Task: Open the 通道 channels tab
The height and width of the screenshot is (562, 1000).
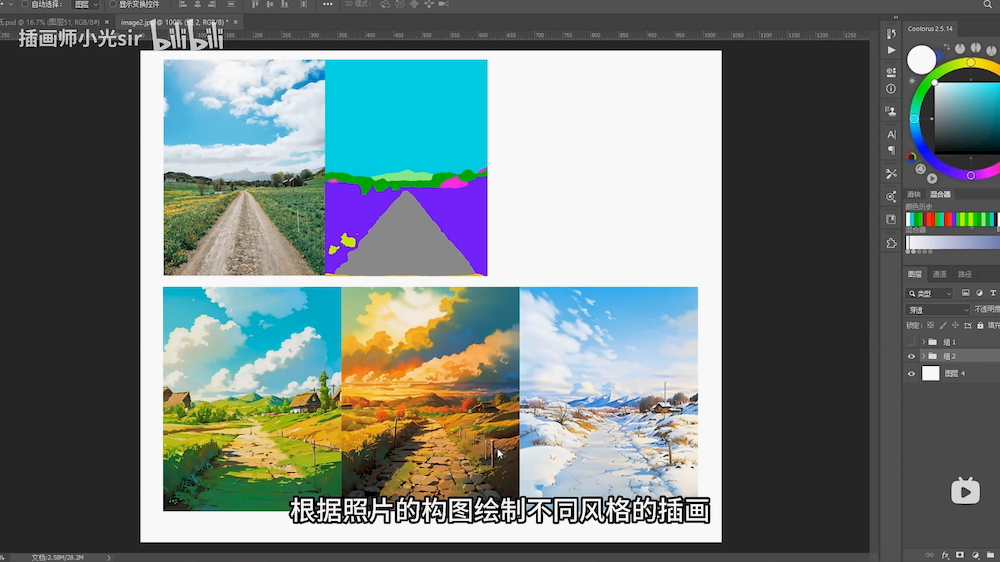Action: coord(939,274)
